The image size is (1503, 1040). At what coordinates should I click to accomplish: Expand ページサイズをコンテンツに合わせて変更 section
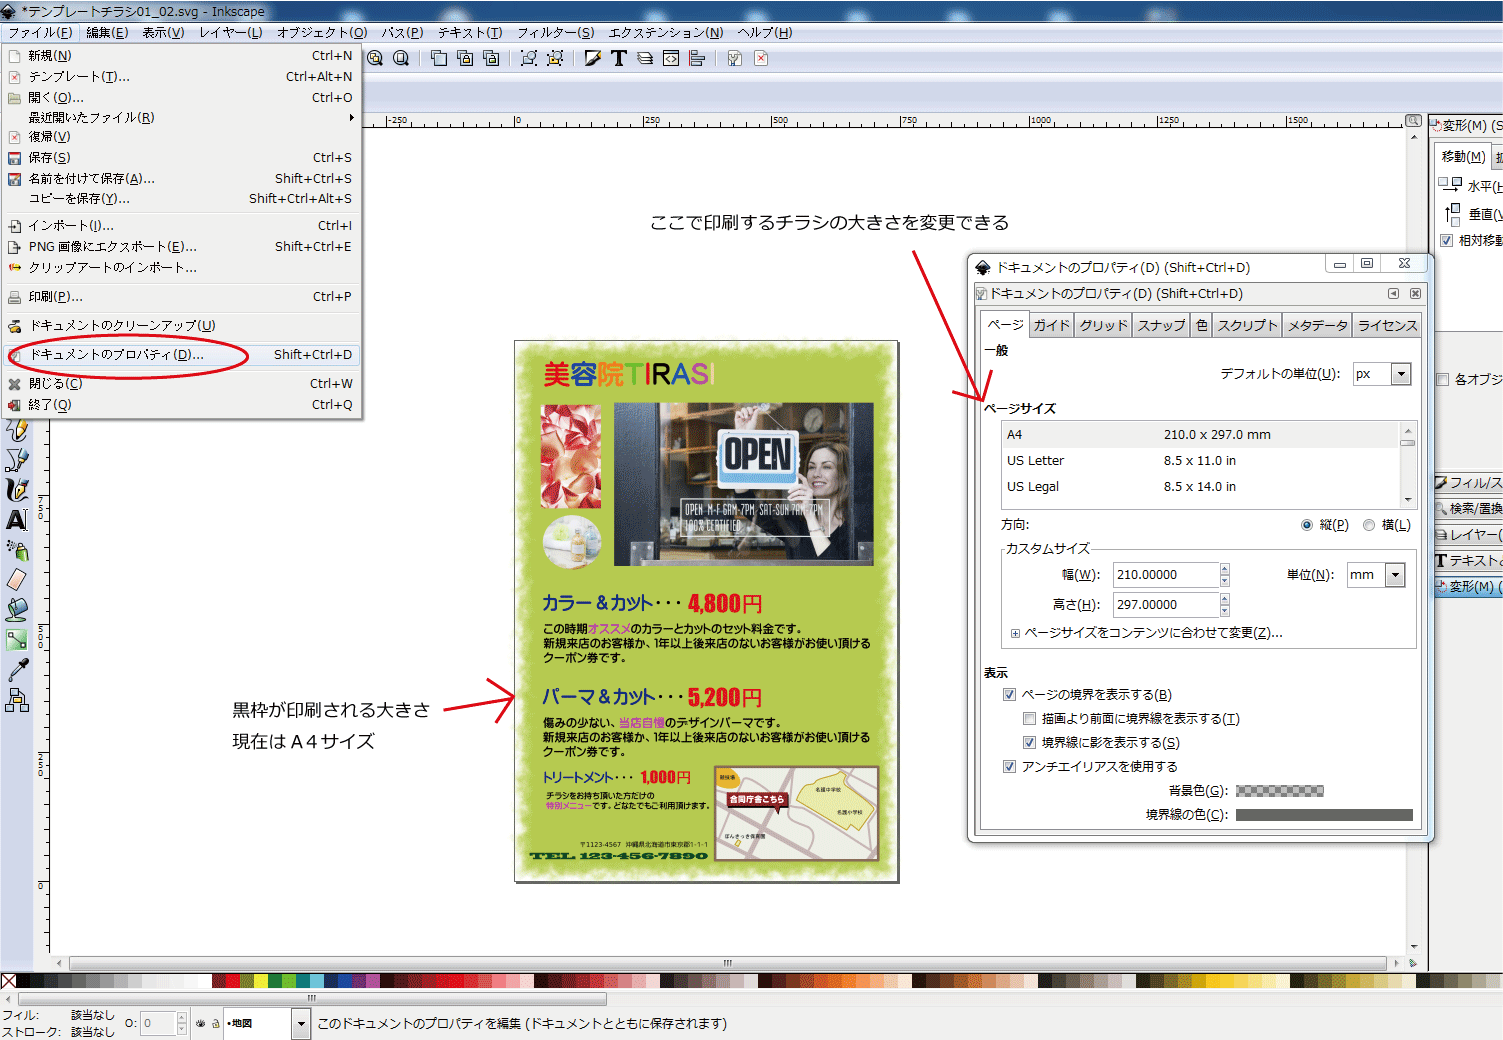[1015, 633]
